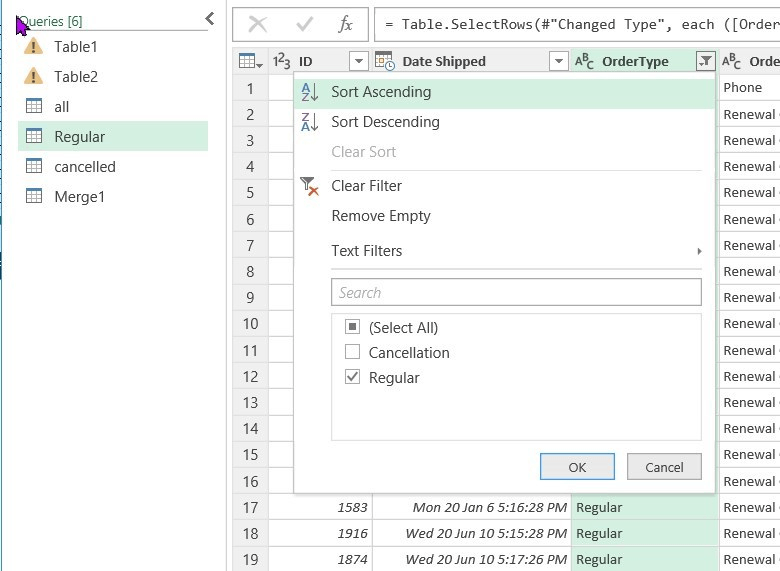The height and width of the screenshot is (571, 780).
Task: Click the ID column data type icon
Action: click(281, 61)
